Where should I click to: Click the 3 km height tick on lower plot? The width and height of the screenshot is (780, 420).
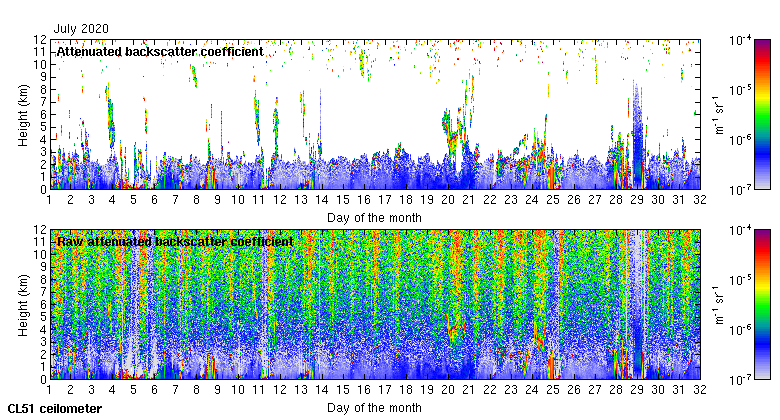point(44,342)
